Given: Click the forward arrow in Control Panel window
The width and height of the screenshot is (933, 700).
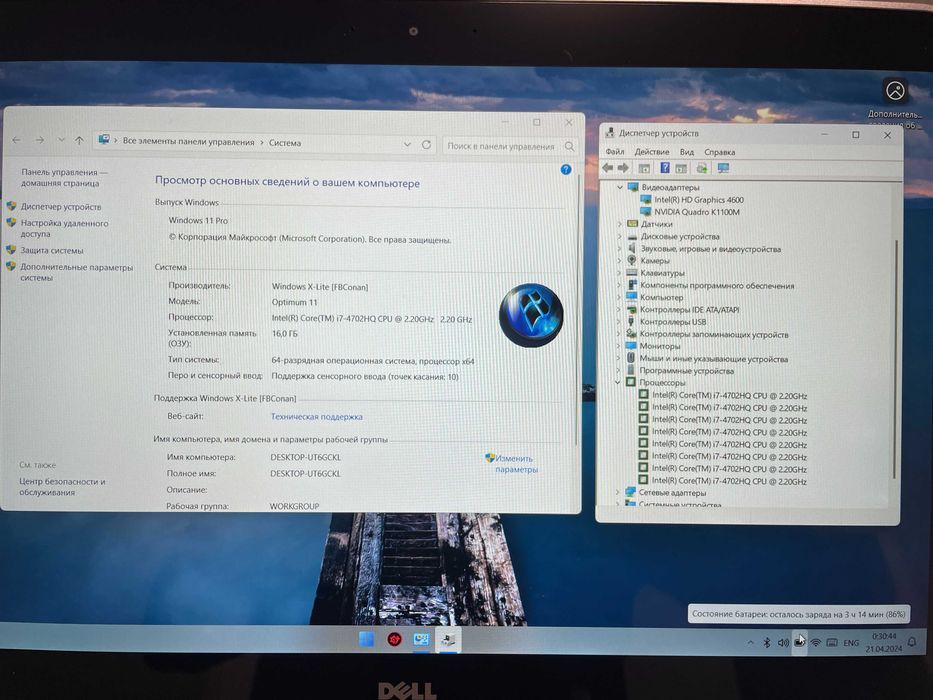Looking at the screenshot, I should coord(40,140).
